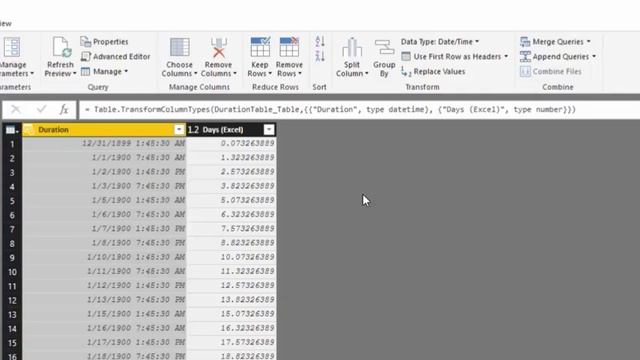Viewport: 640px width, 360px height.
Task: Click the Split Column icon
Action: point(352,47)
